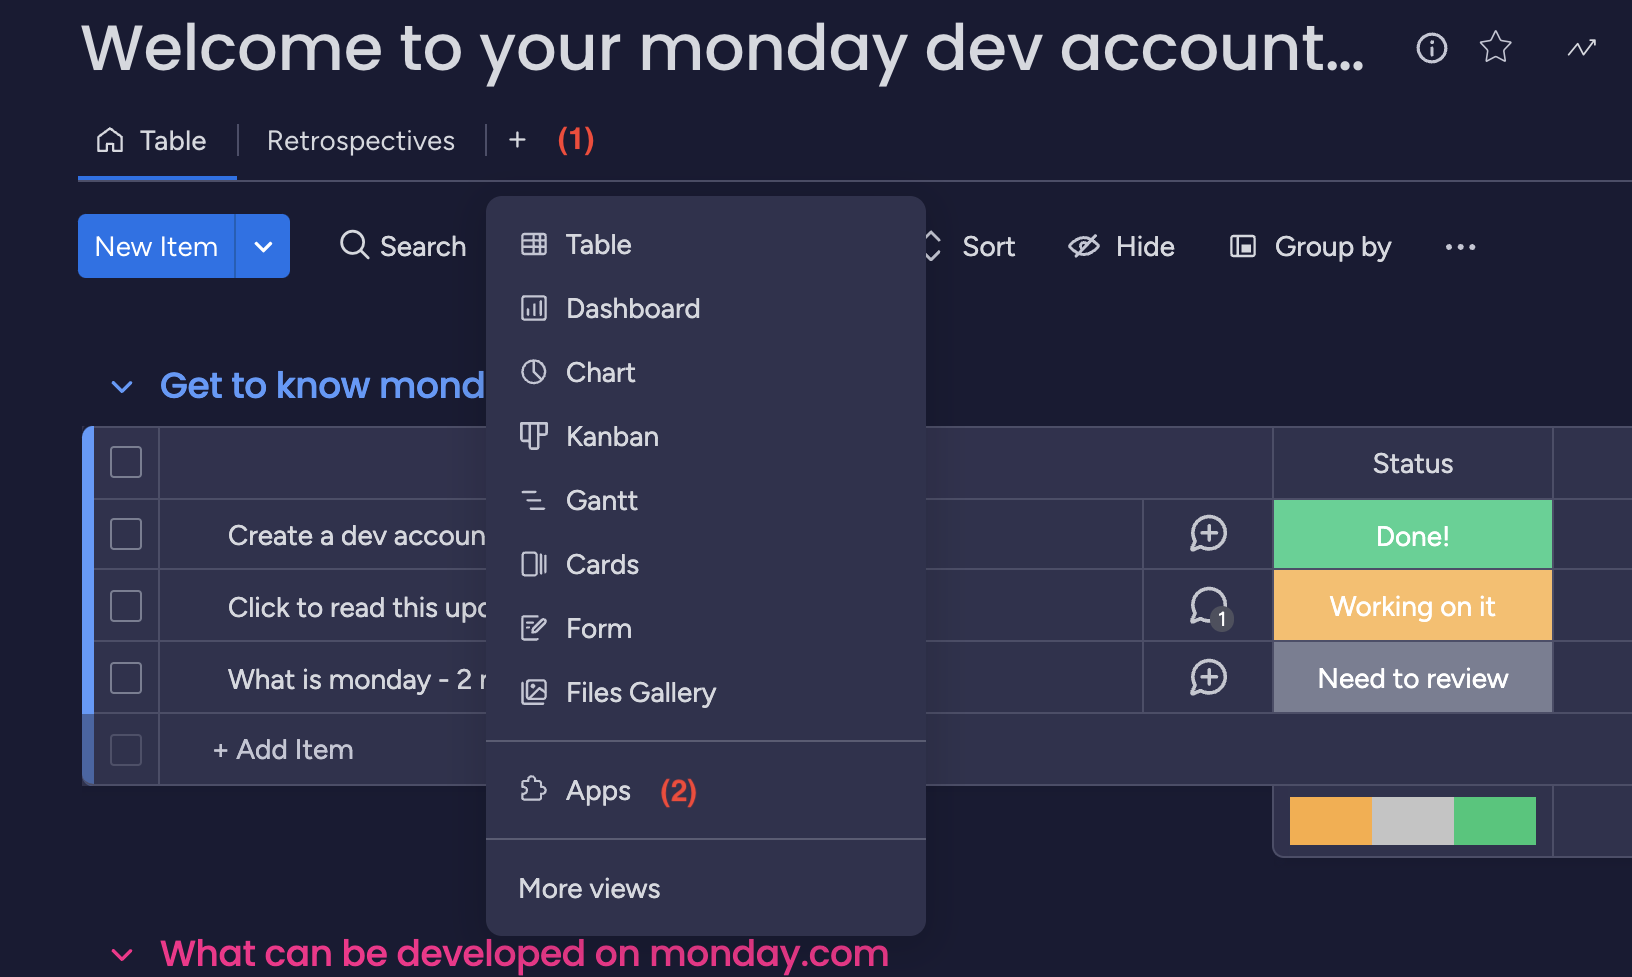Add a new view with plus icon
The image size is (1632, 977).
(517, 140)
